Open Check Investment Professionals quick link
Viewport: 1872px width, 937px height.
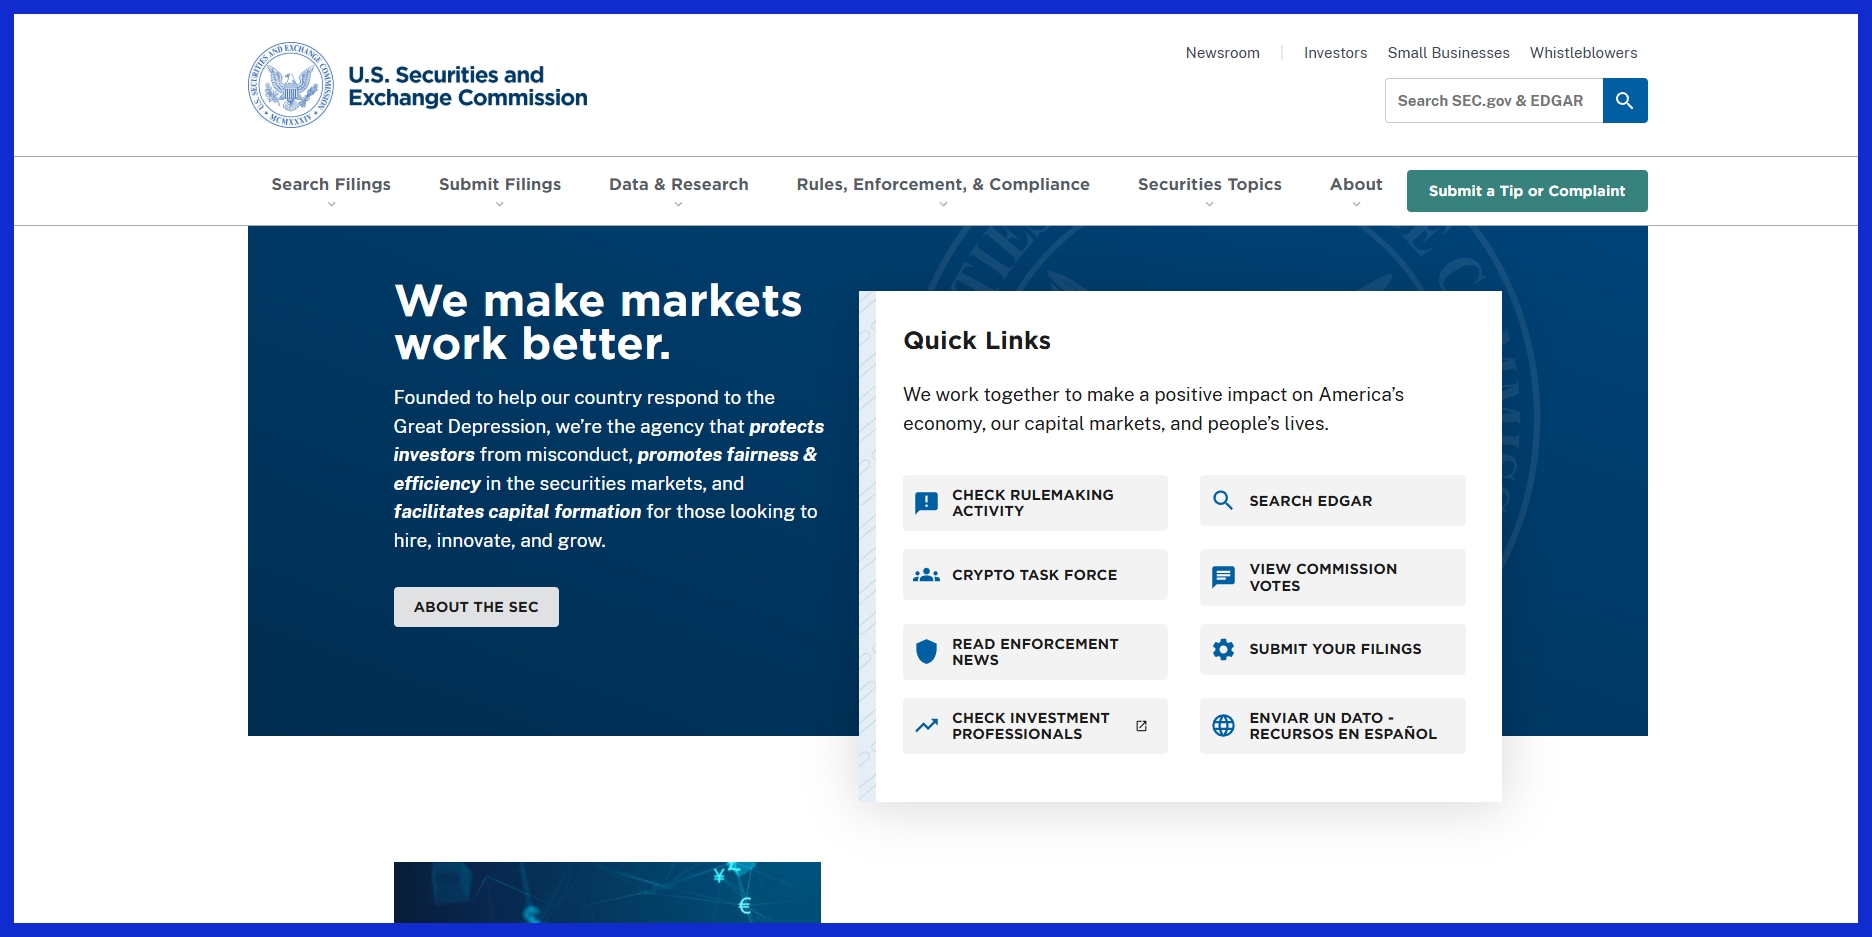coord(1035,726)
